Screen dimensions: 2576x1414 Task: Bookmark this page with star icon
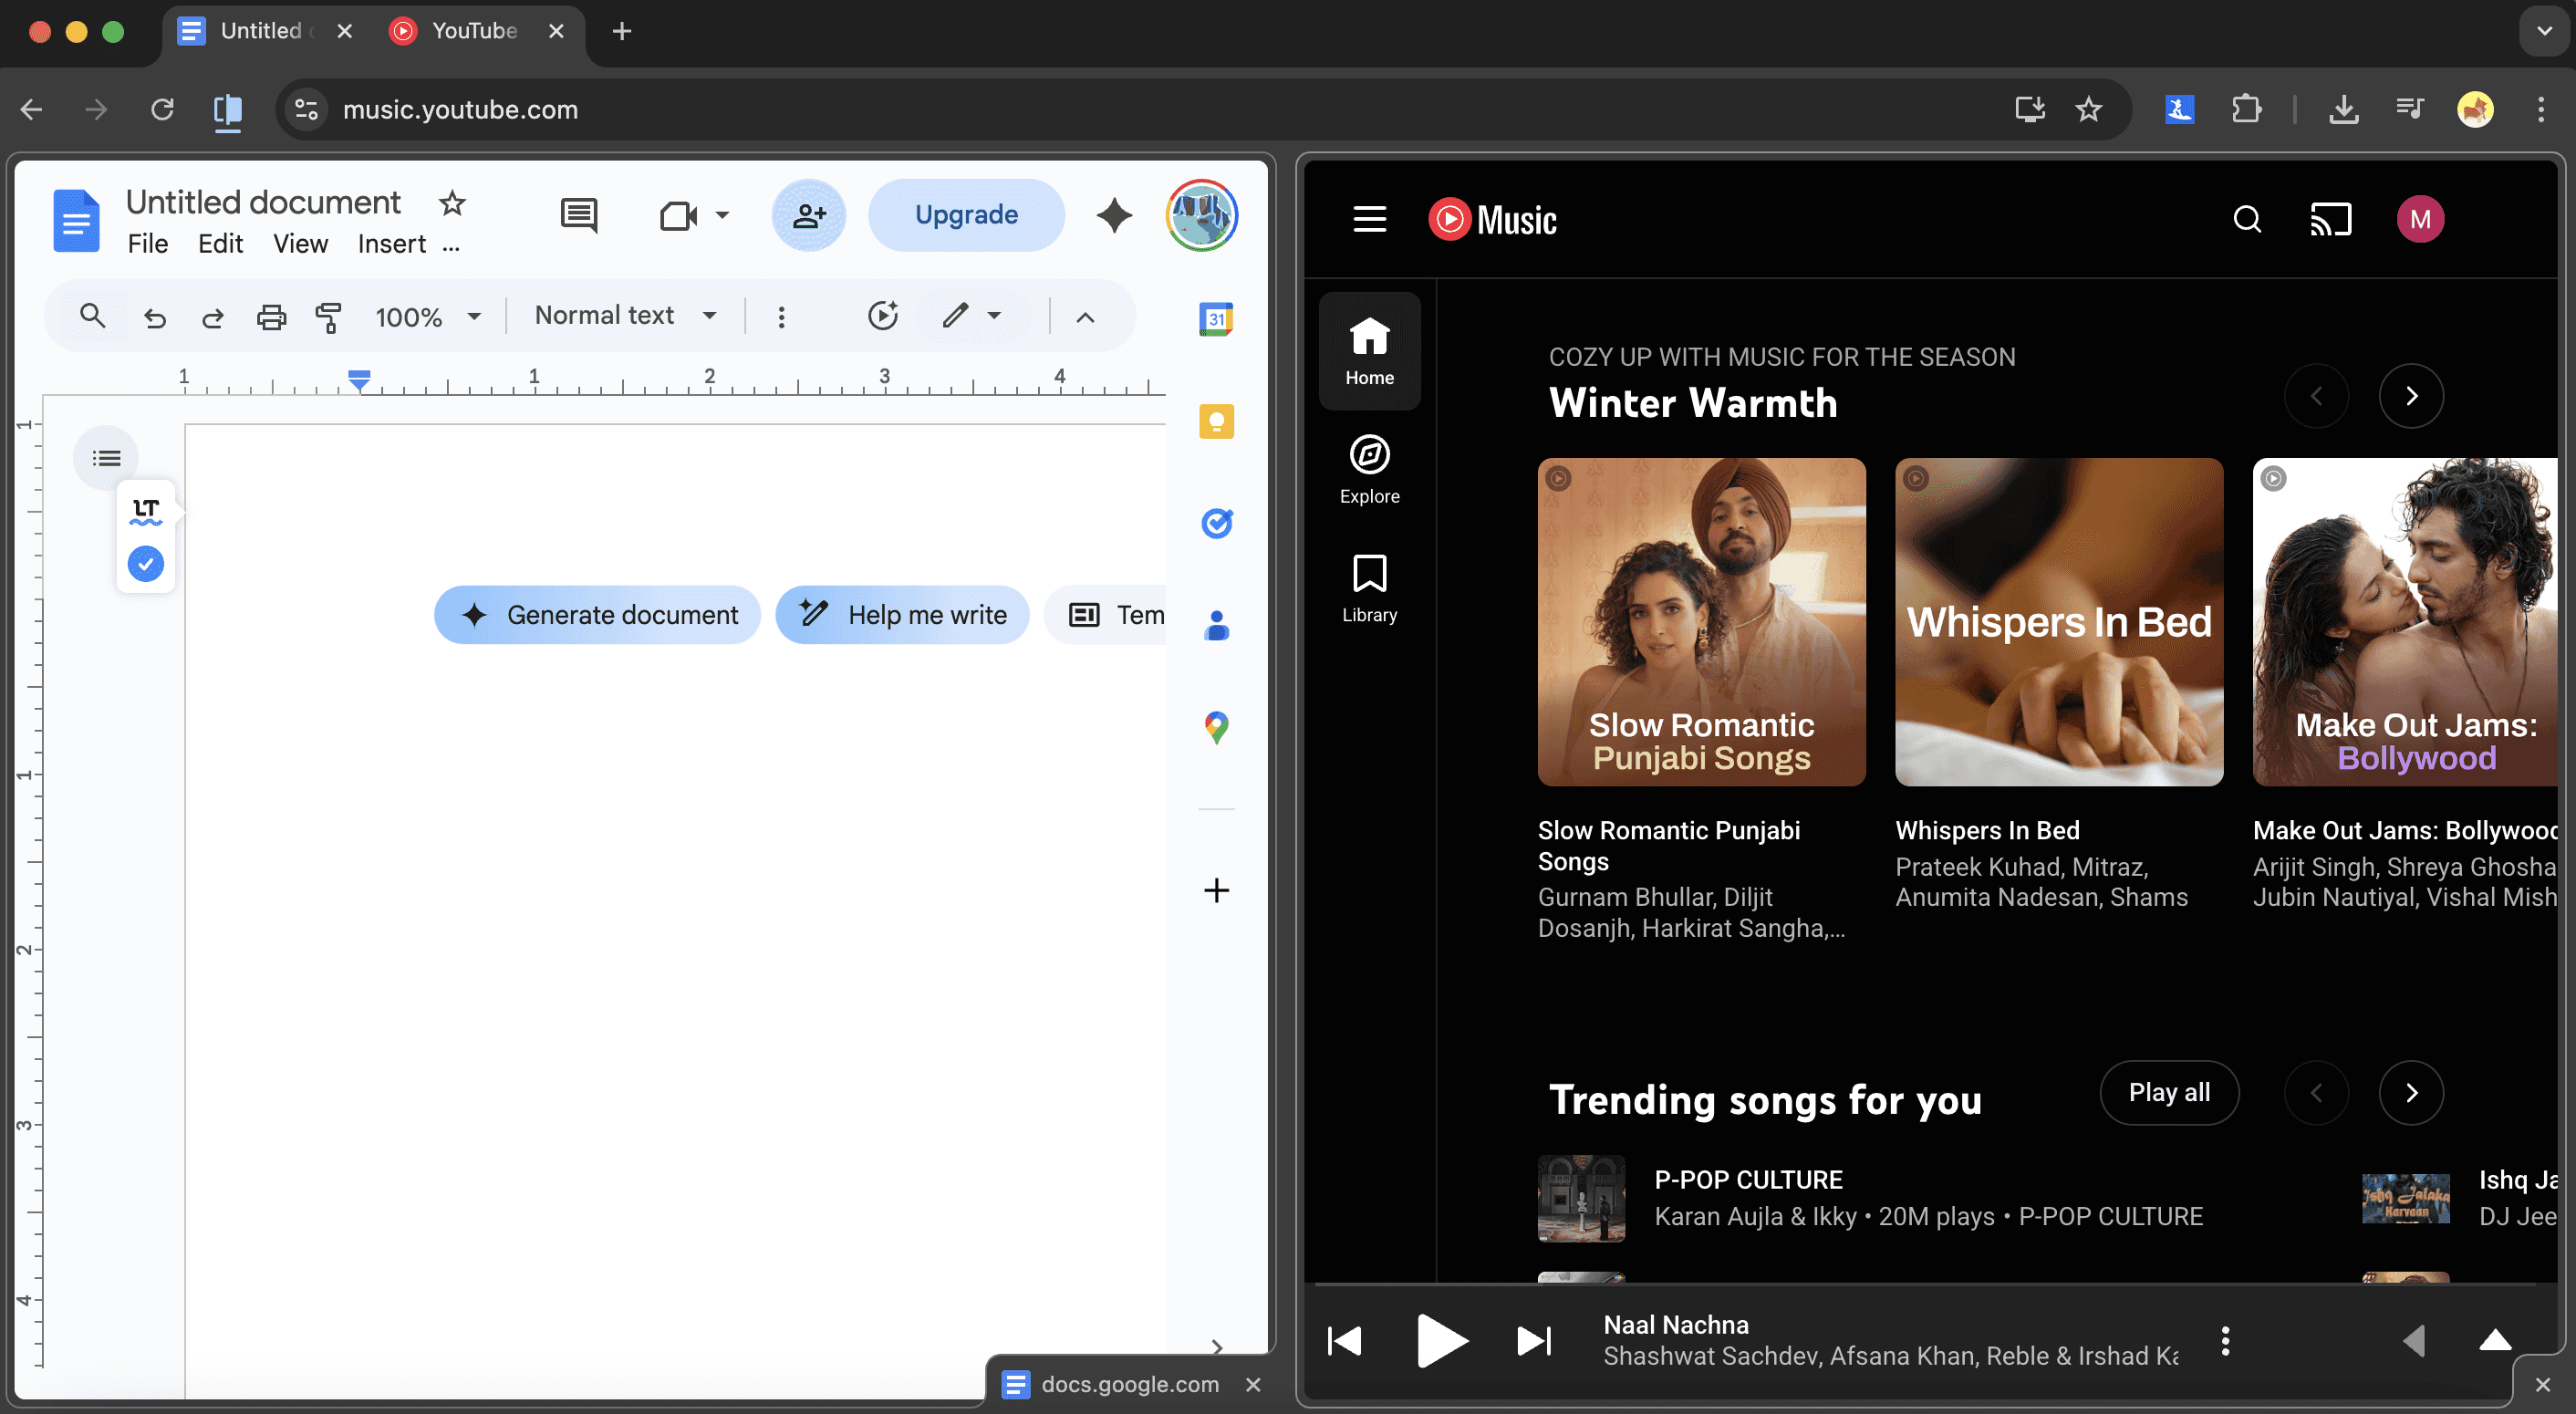pos(2088,109)
